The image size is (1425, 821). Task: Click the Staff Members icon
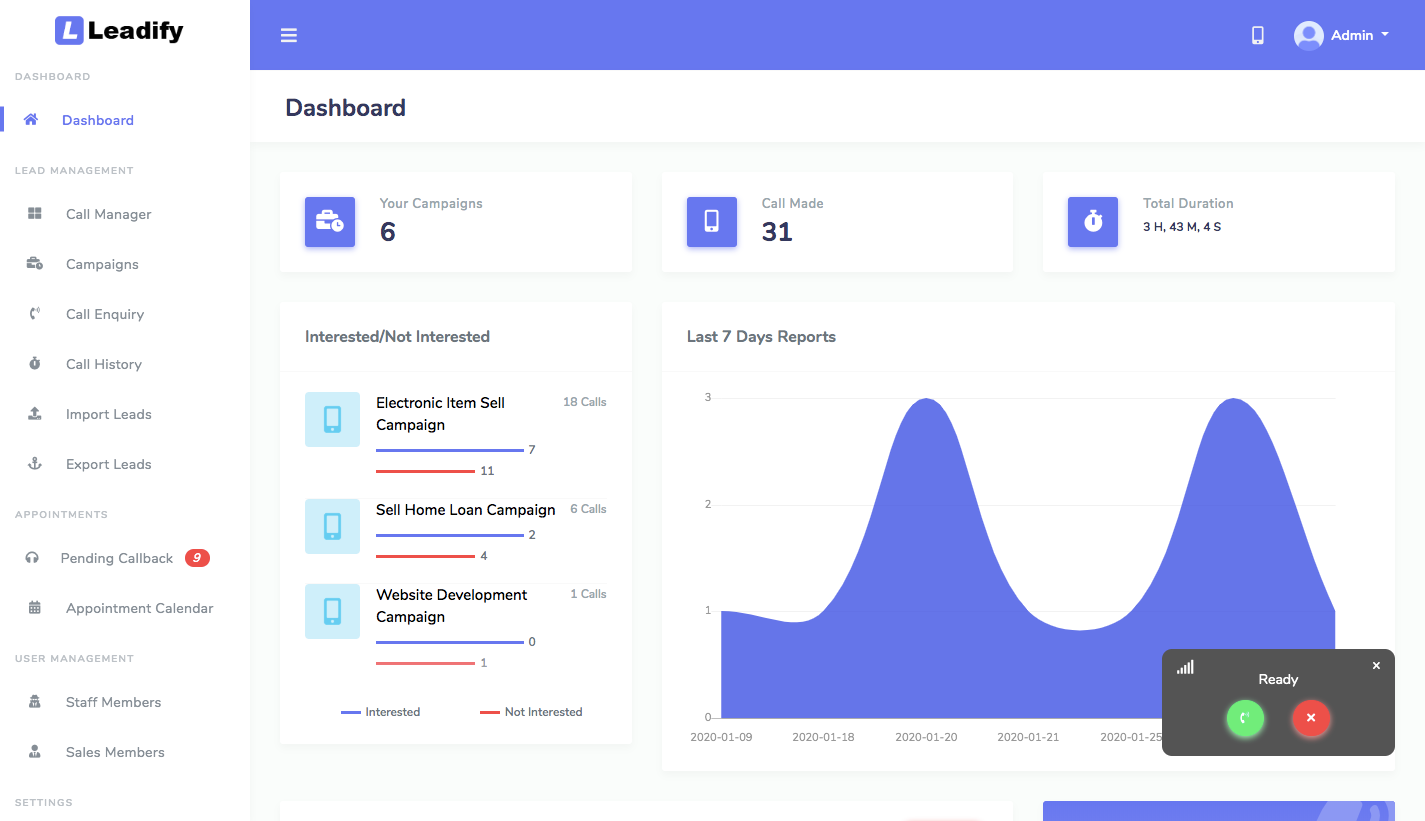point(35,702)
